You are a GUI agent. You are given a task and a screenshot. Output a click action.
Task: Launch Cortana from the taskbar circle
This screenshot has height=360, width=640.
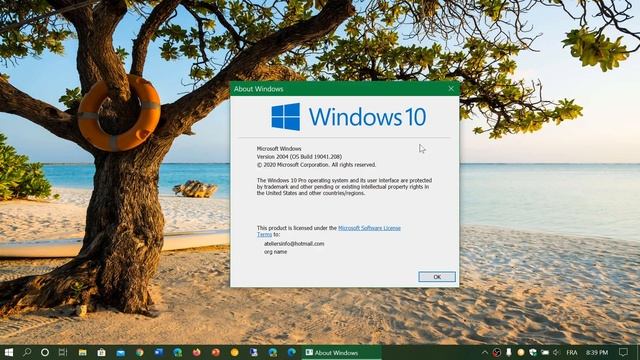45,352
